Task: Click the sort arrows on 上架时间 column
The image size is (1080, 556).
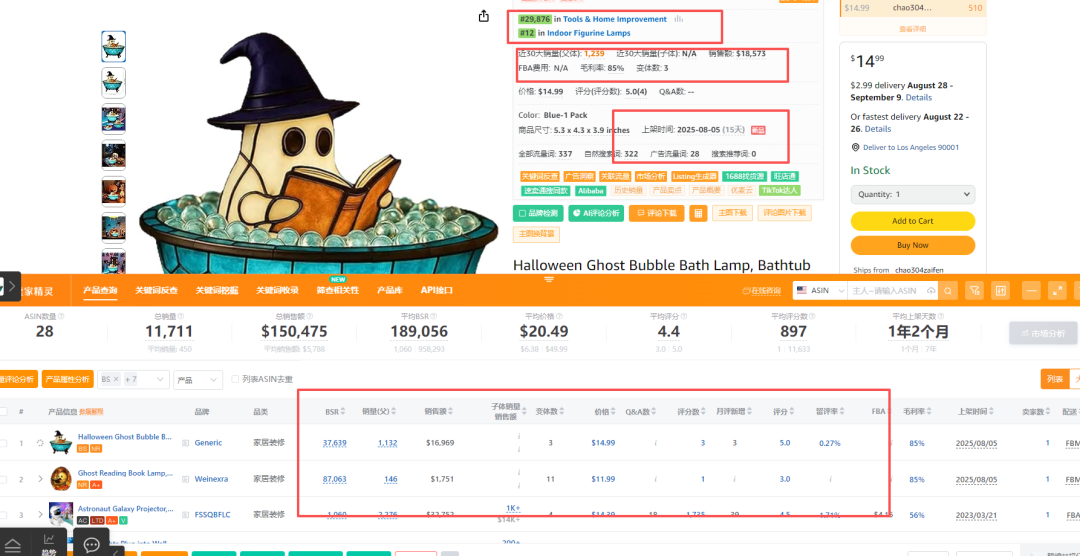Action: (x=989, y=411)
